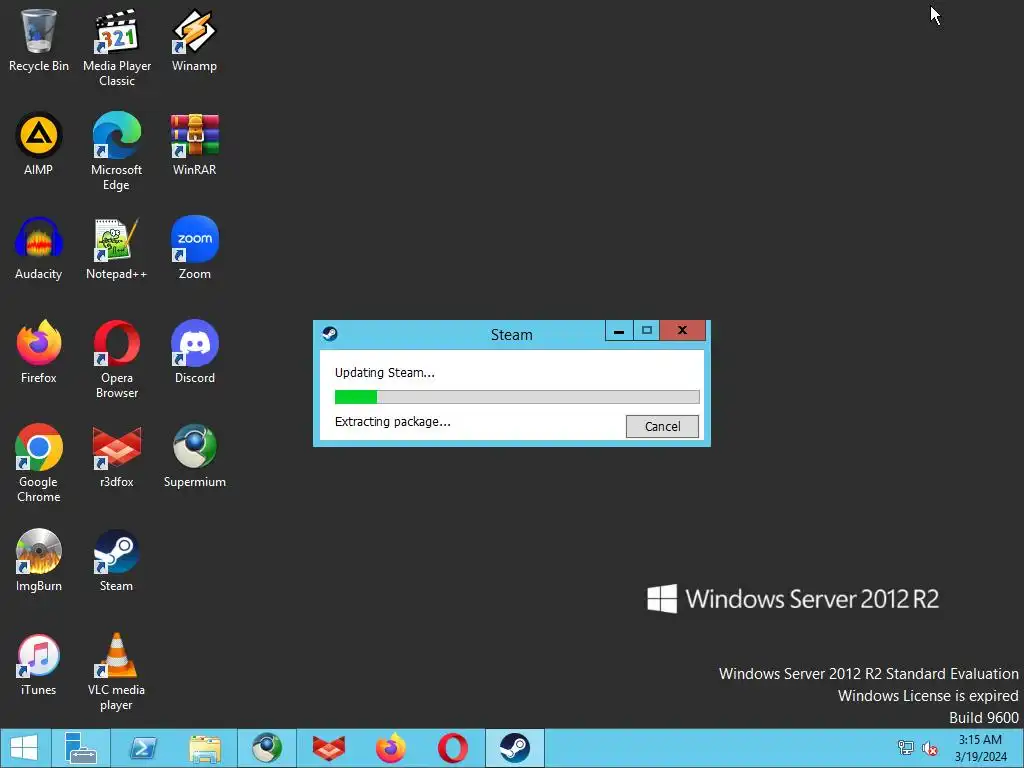The image size is (1024, 768).
Task: Select the VLC media player icon
Action: tap(117, 671)
